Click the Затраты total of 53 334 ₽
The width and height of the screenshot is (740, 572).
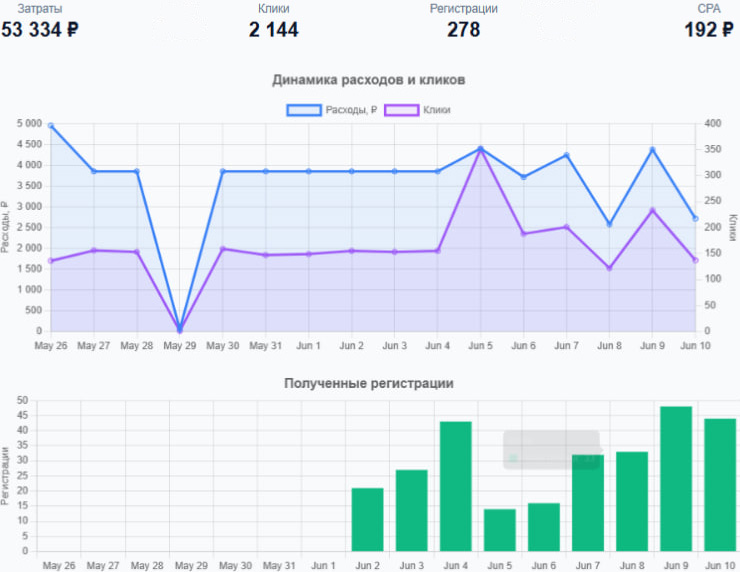[x=40, y=30]
